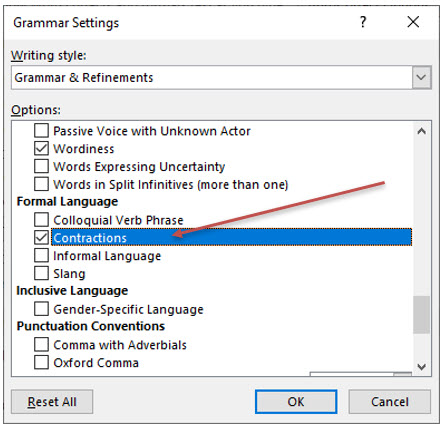Enable Gender-Specific Language checkbox

click(41, 309)
